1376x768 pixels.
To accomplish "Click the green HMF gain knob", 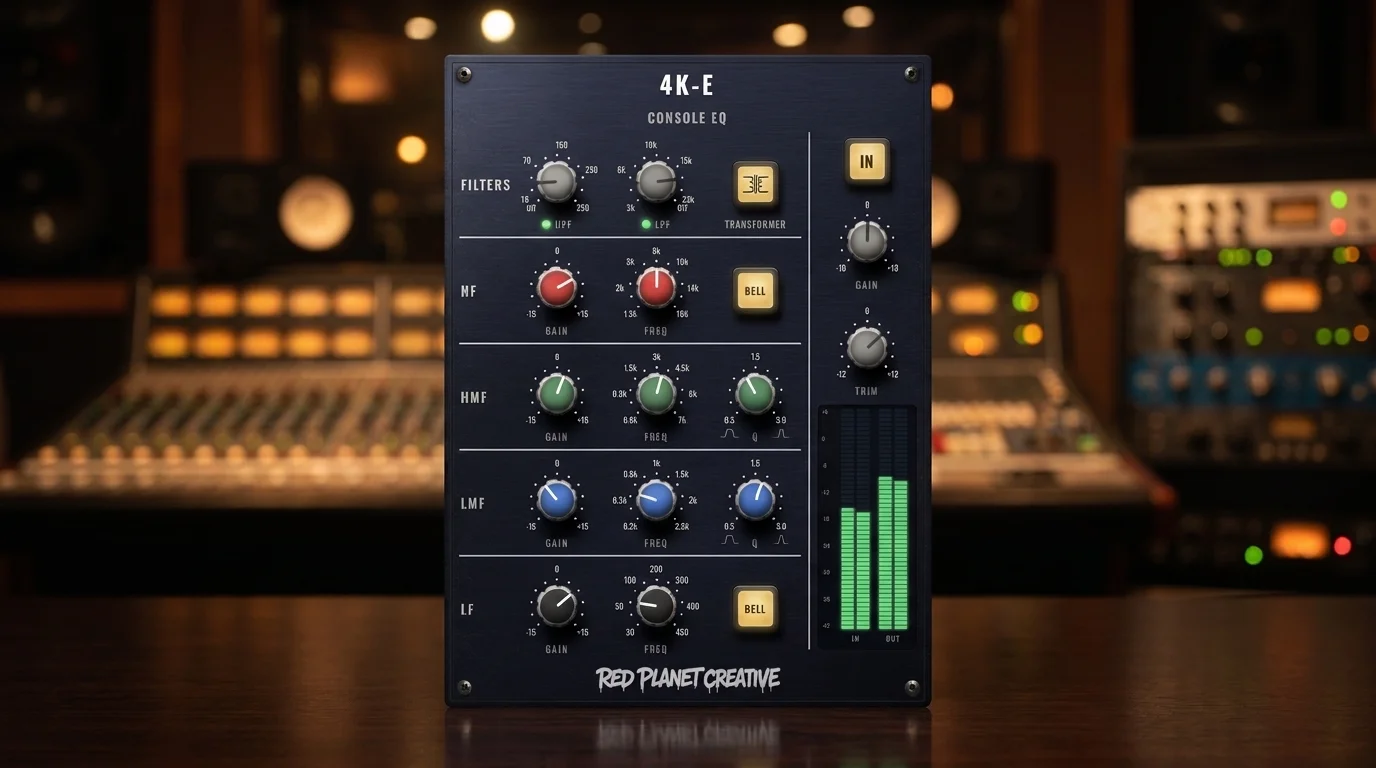I will coord(556,394).
